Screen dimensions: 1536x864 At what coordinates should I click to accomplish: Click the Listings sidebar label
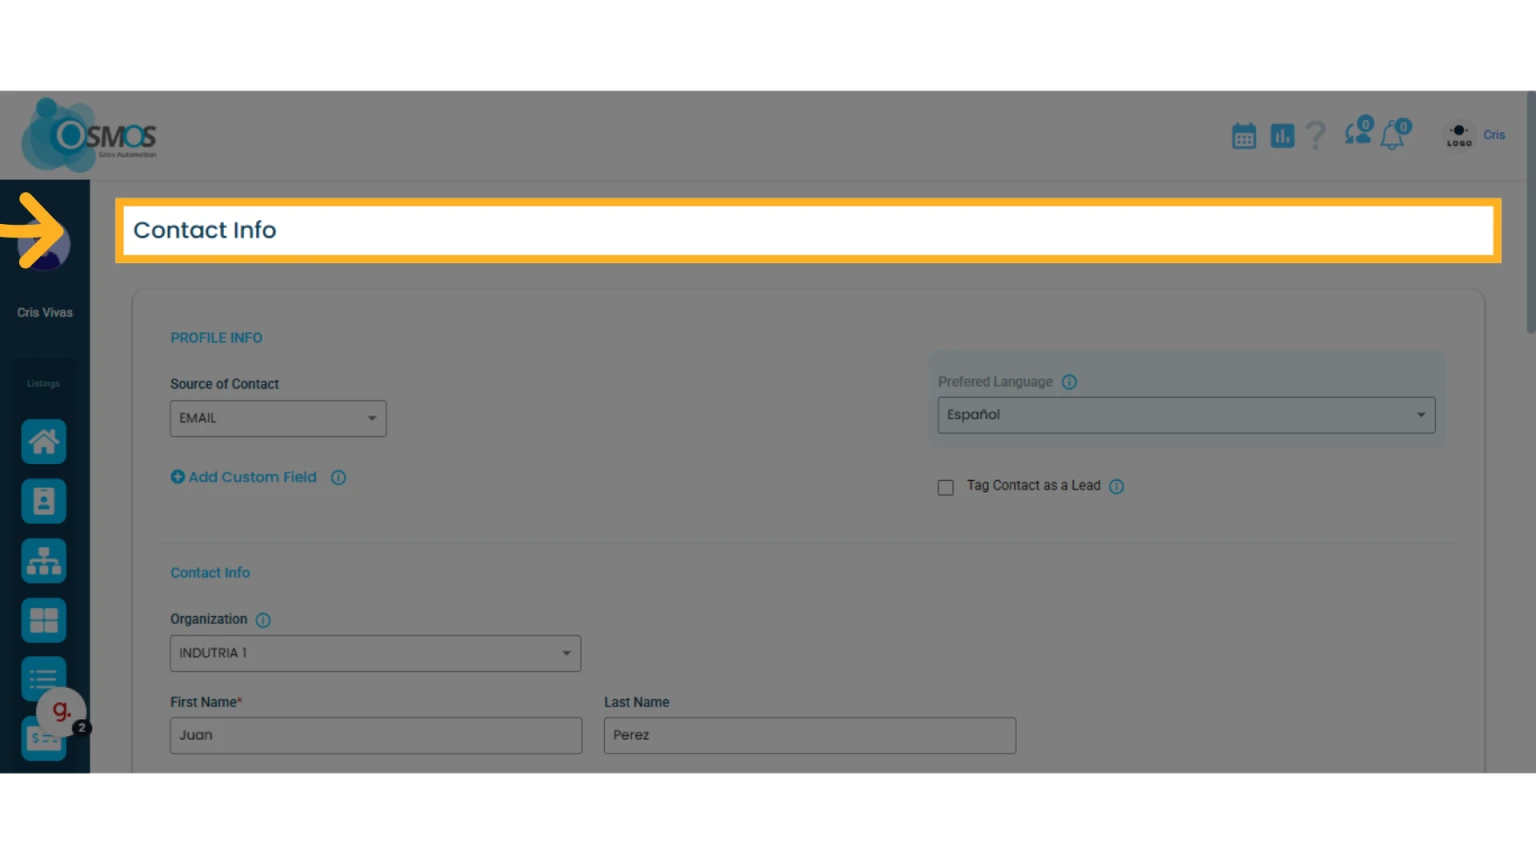[43, 384]
